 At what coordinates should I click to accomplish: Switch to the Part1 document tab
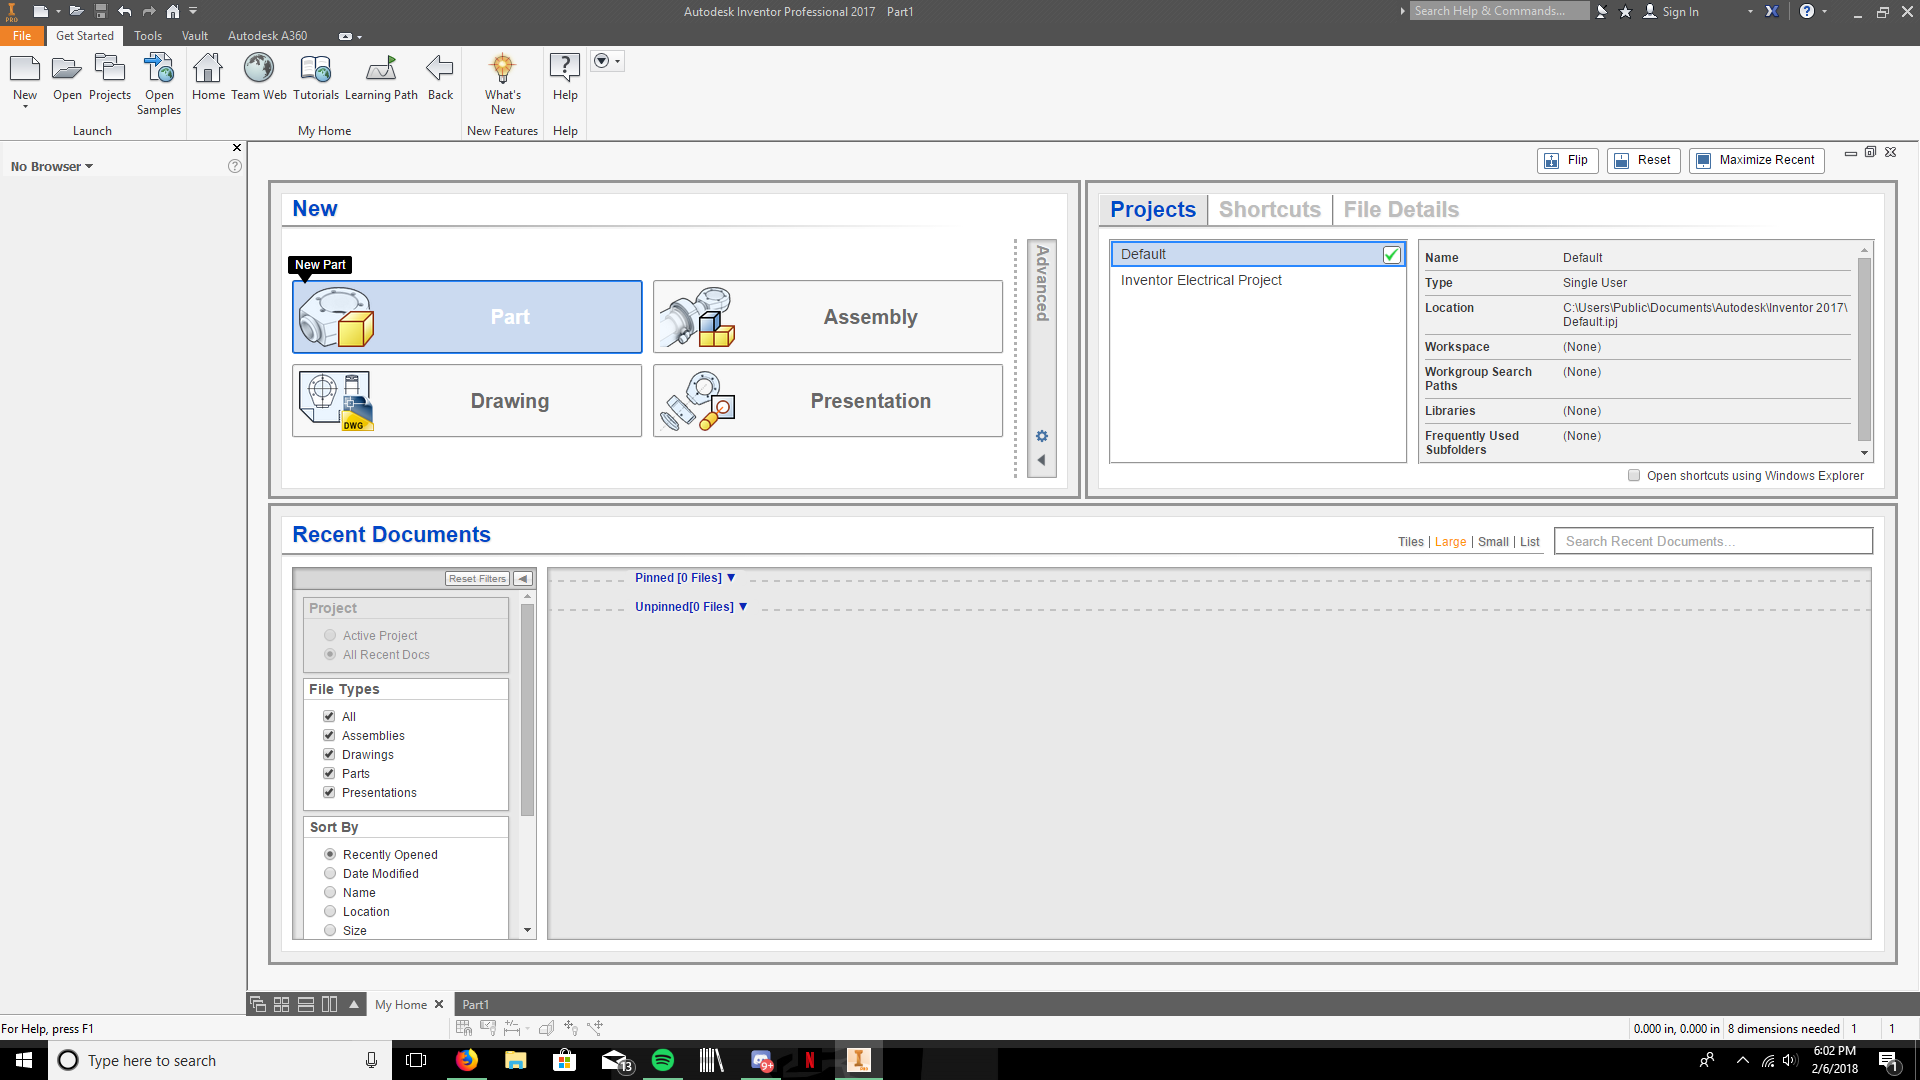click(475, 1005)
